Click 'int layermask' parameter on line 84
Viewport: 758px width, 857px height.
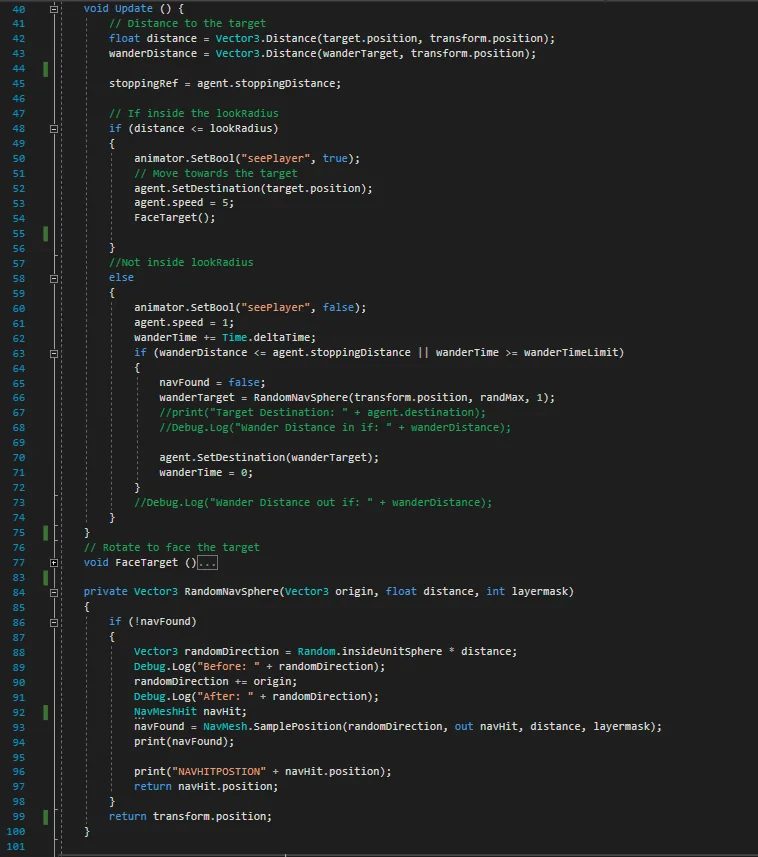point(527,591)
